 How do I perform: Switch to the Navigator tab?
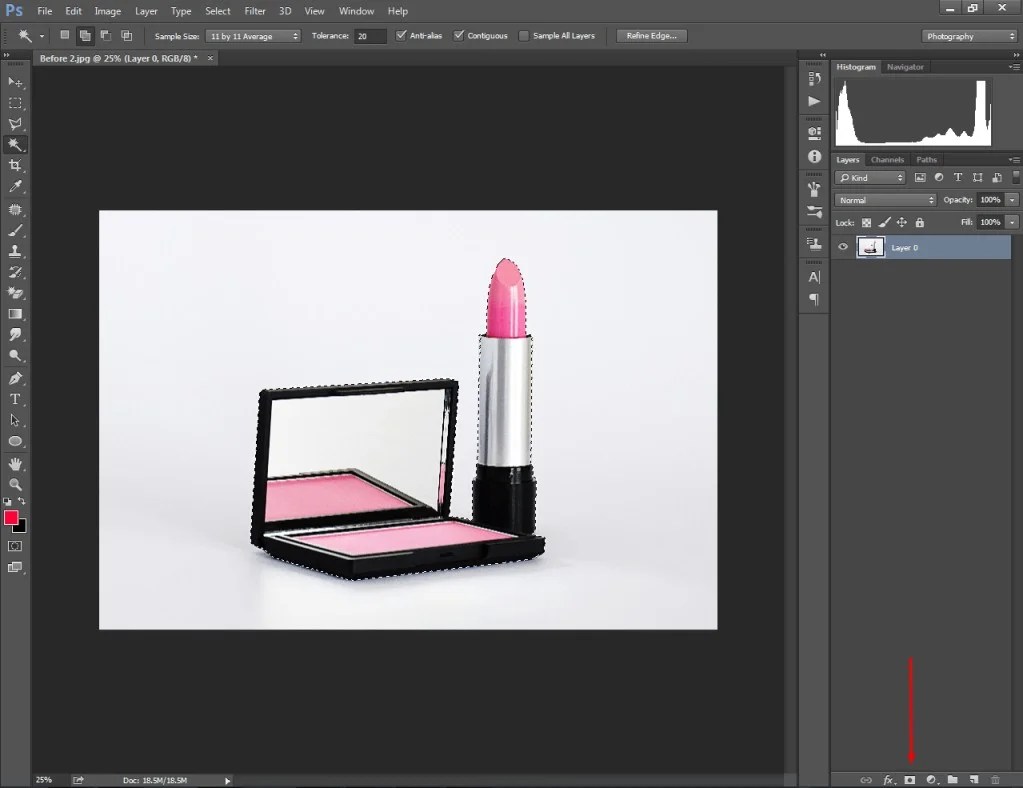pyautogui.click(x=905, y=67)
